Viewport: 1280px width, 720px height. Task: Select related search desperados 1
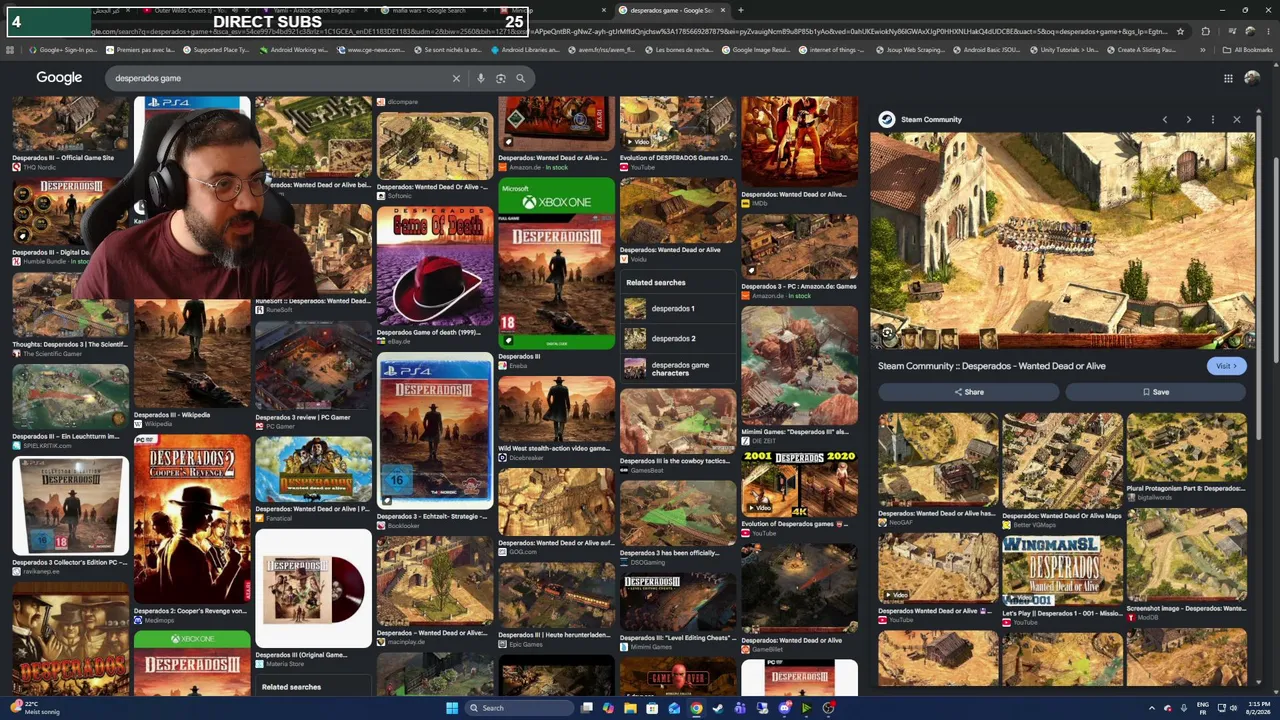click(x=678, y=308)
